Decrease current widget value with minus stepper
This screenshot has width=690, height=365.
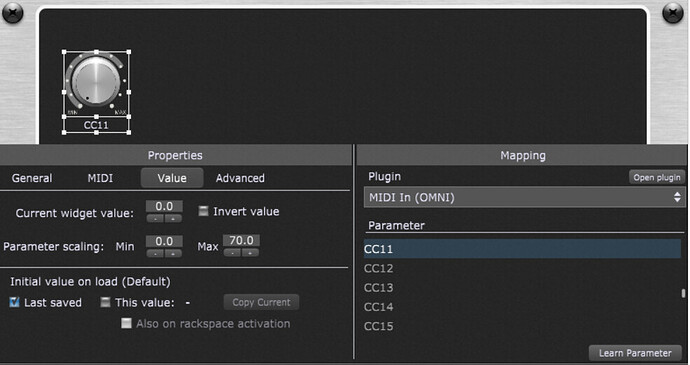155,218
